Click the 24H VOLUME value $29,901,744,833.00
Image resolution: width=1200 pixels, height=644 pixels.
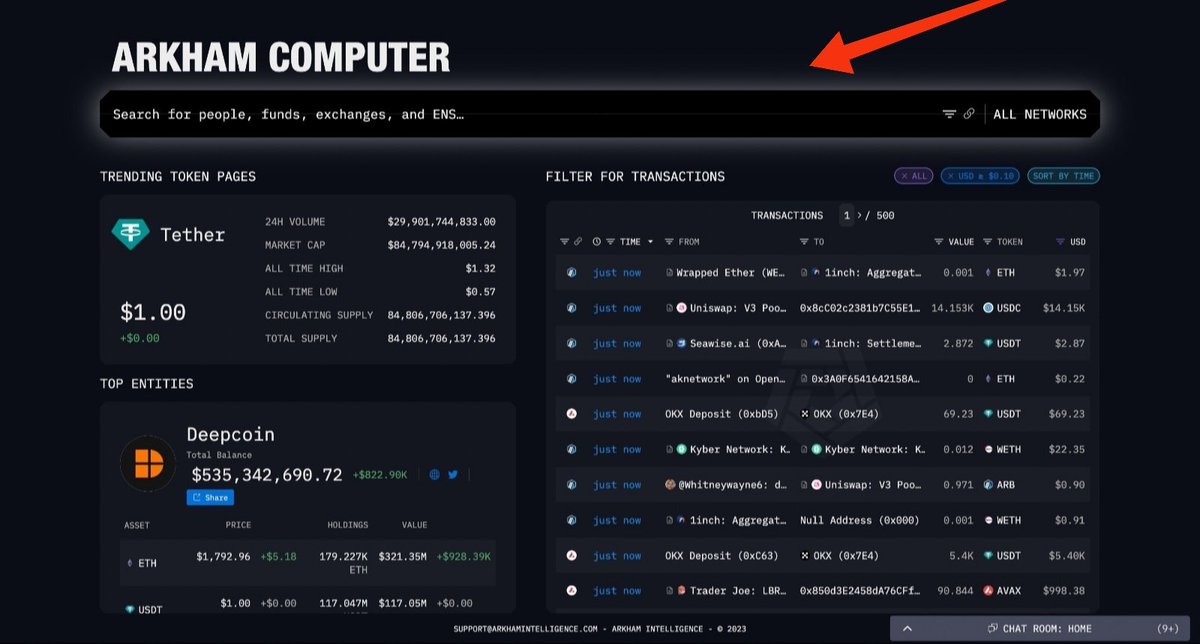click(441, 222)
